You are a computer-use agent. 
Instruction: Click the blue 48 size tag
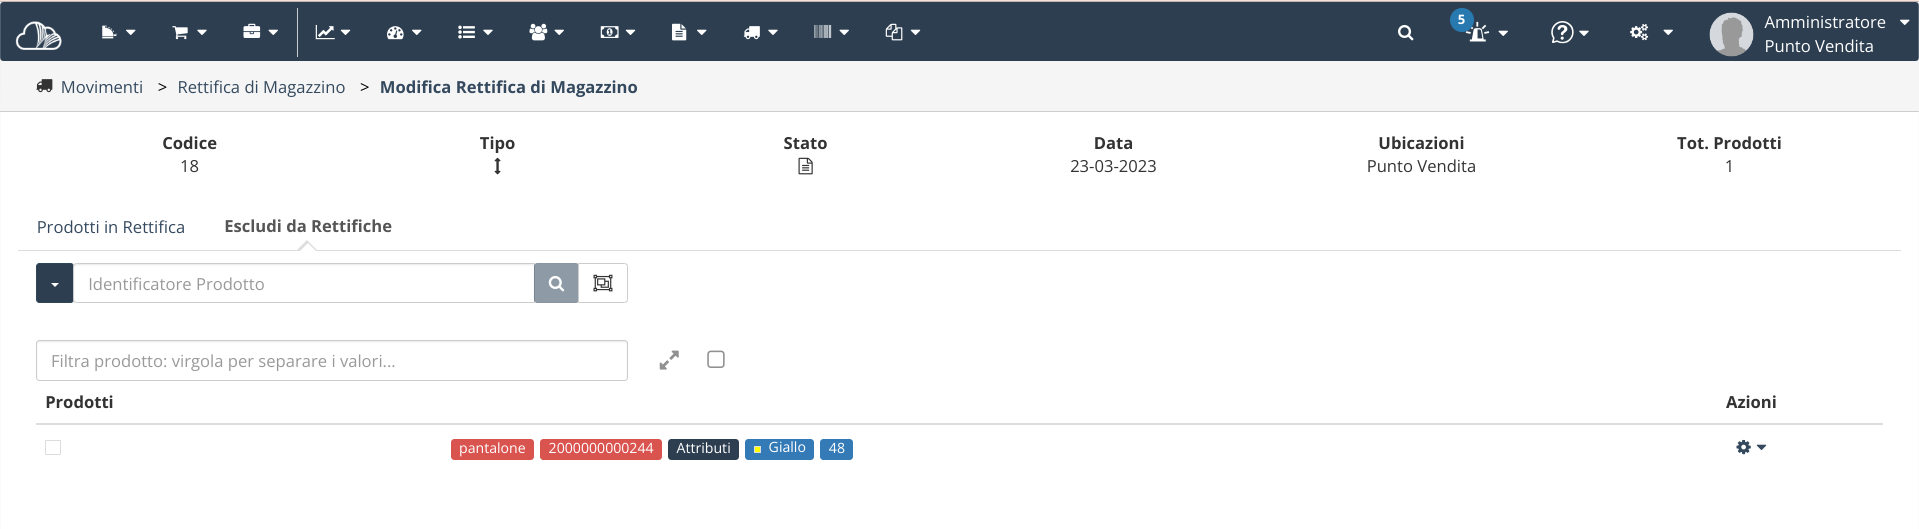tap(836, 449)
